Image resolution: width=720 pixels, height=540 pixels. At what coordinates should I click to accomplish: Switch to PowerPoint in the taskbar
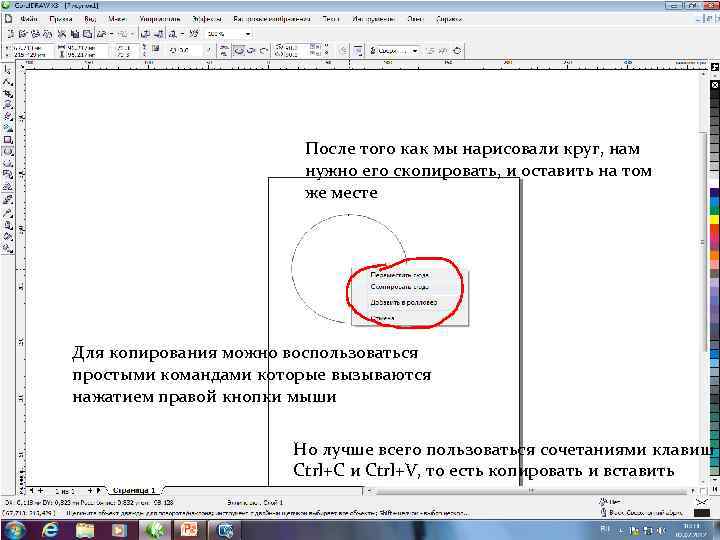coord(188,530)
